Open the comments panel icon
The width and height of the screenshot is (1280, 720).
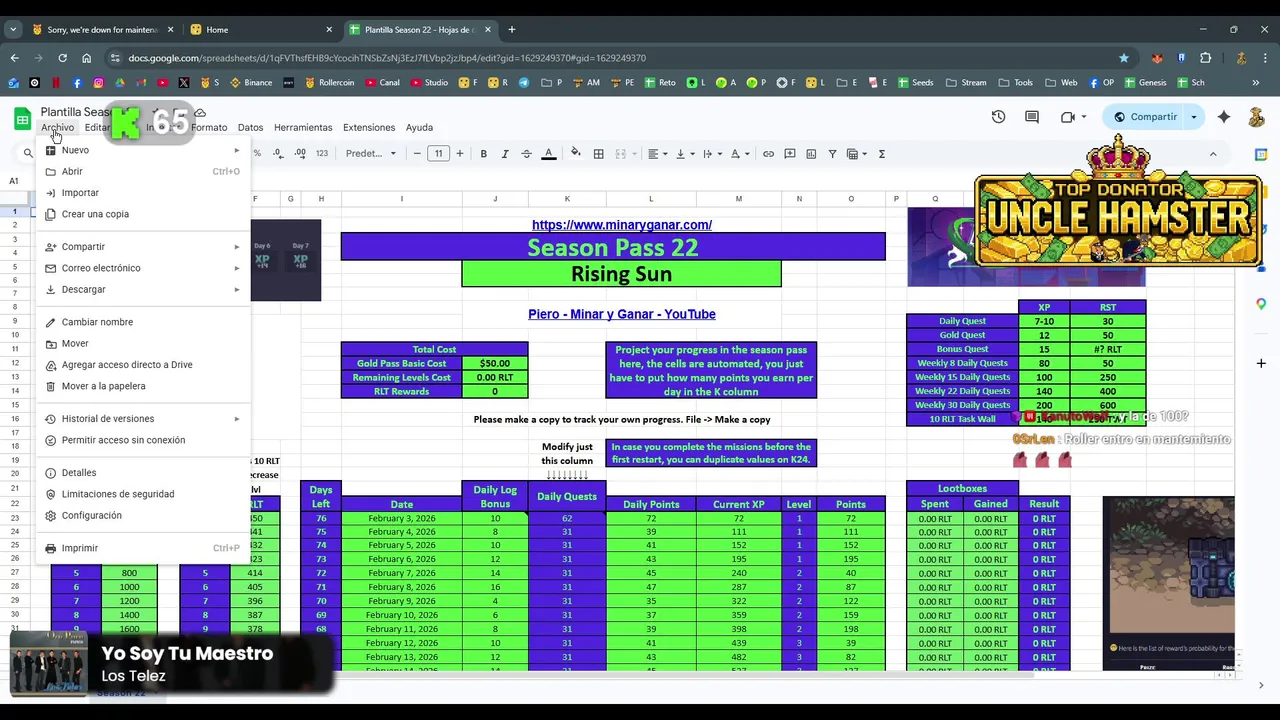[x=1032, y=117]
